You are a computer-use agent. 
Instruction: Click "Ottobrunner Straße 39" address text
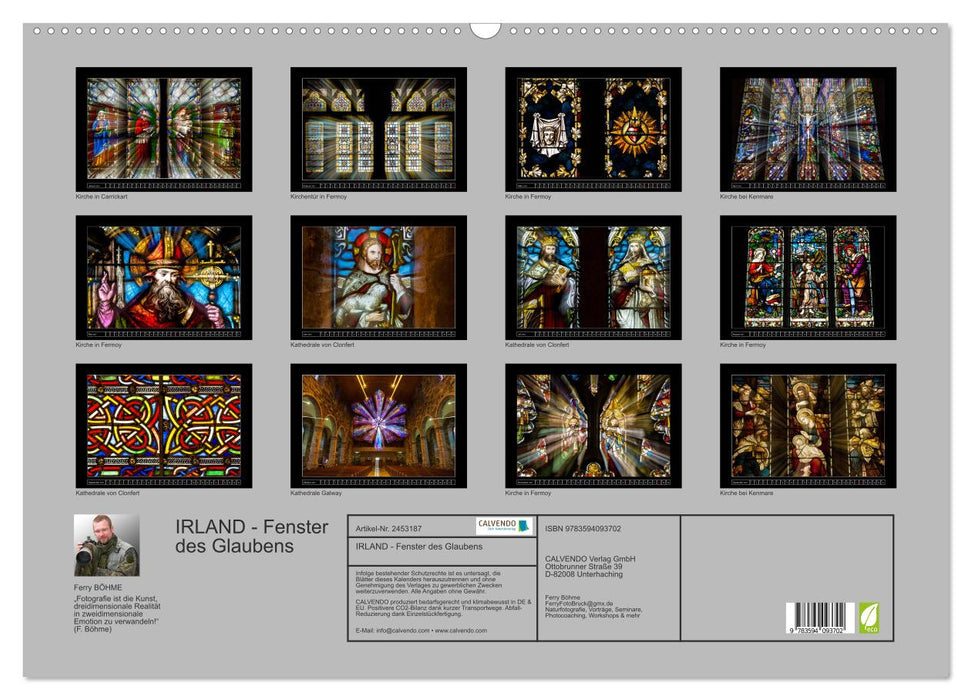click(583, 566)
